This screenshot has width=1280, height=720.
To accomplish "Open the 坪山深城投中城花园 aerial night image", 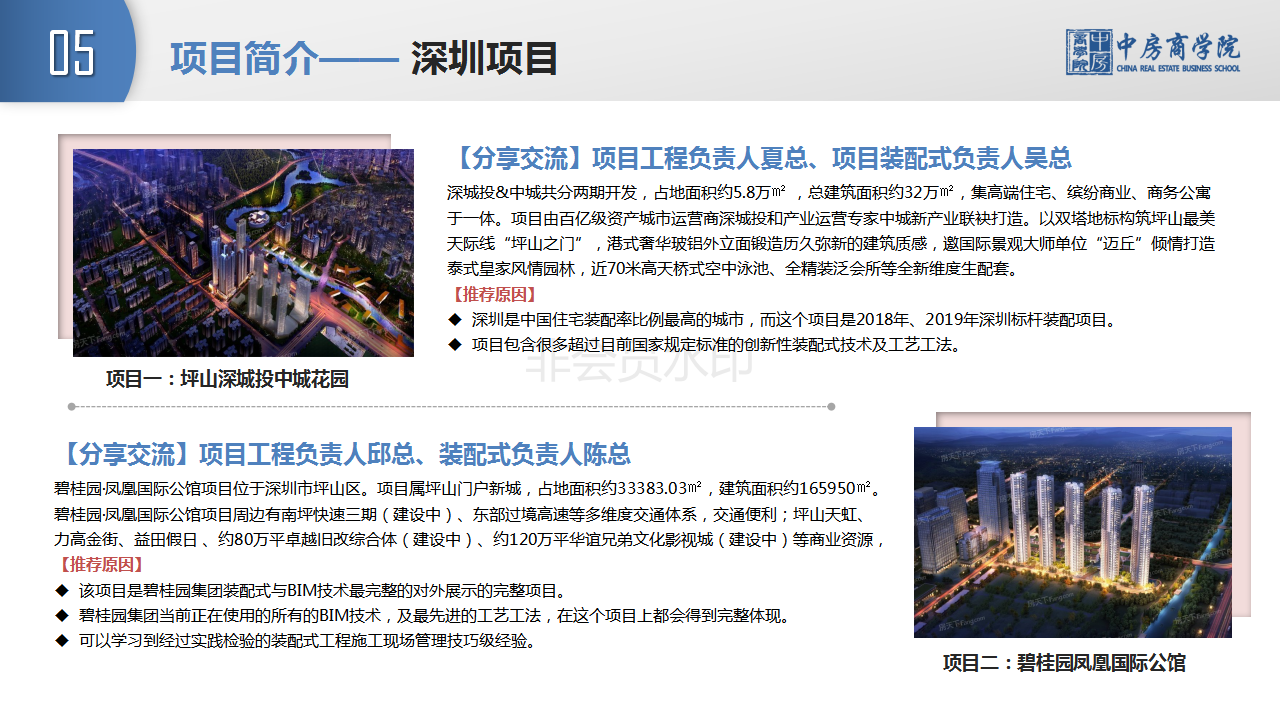I will (x=243, y=253).
